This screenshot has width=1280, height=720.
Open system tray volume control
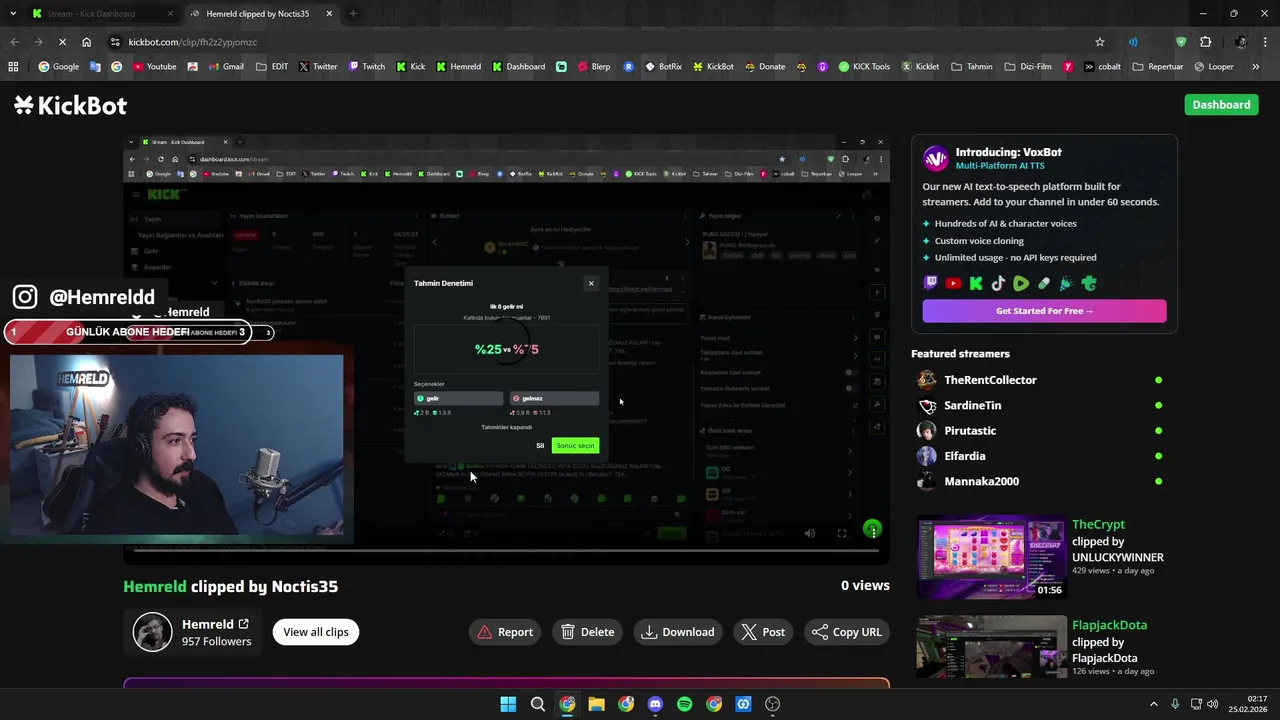[1212, 704]
